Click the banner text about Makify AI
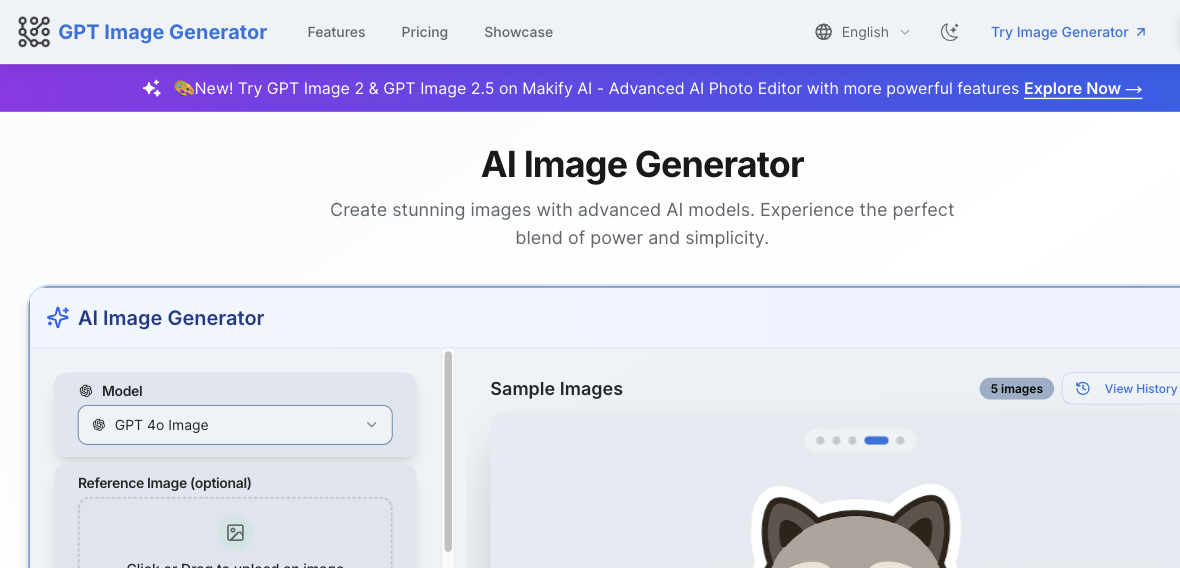This screenshot has width=1180, height=568. [x=597, y=89]
